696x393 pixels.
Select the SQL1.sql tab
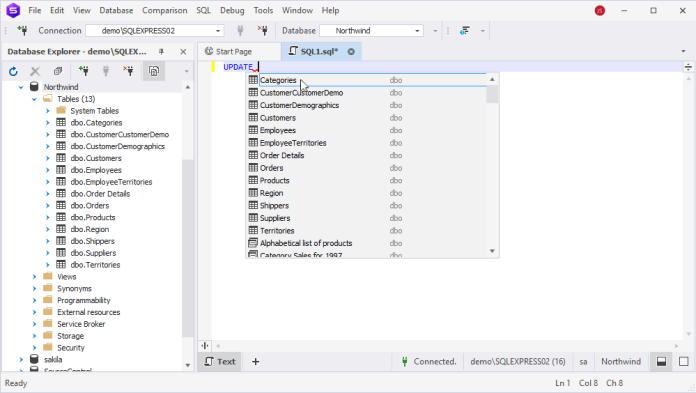[x=319, y=52]
